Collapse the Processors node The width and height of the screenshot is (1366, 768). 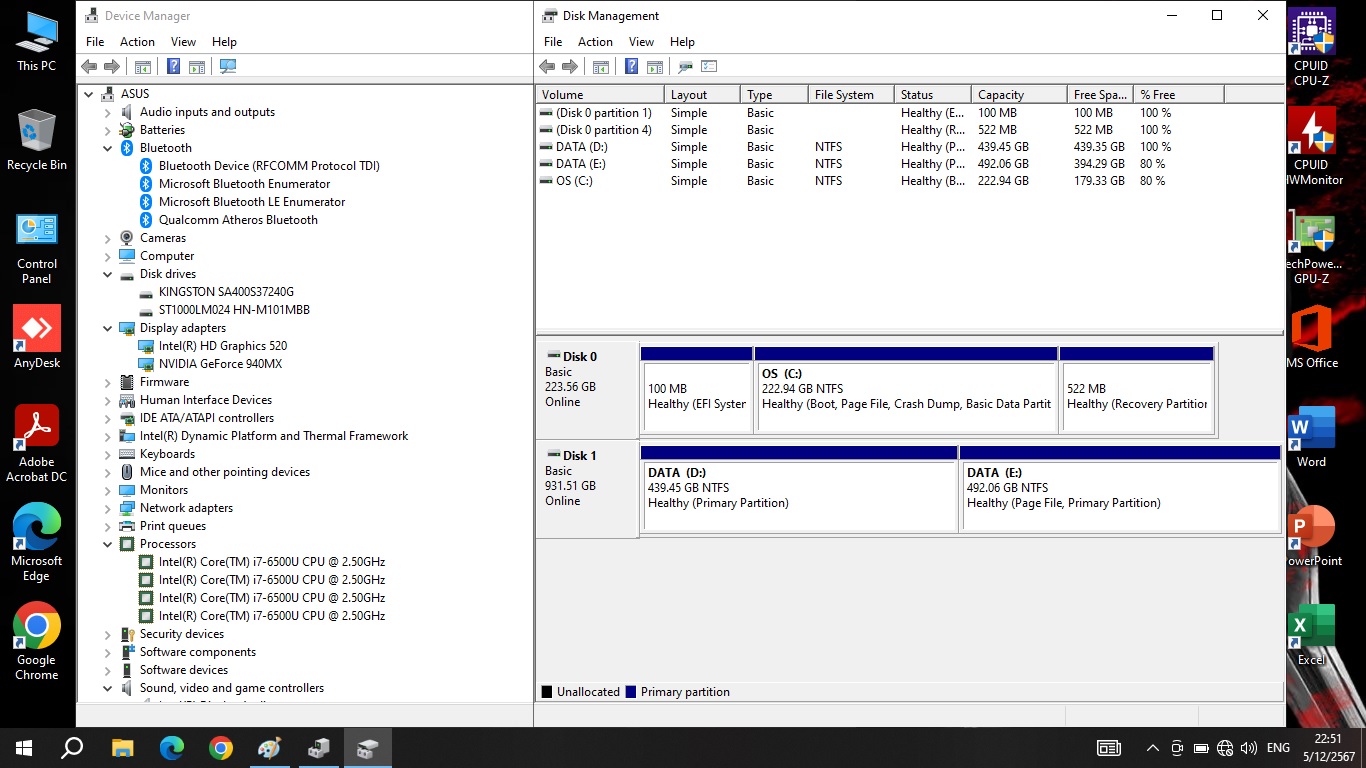click(107, 544)
